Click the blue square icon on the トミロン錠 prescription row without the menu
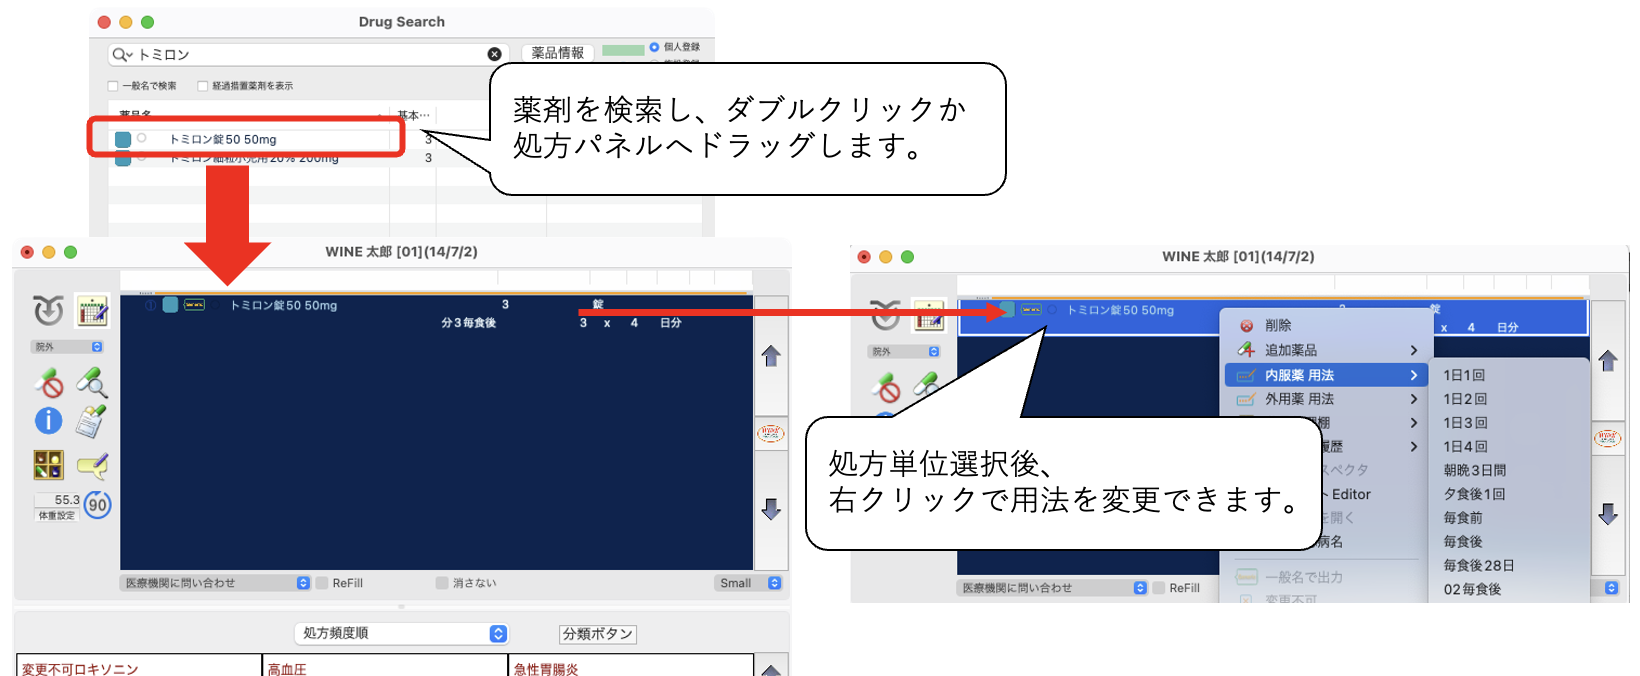 coord(171,305)
